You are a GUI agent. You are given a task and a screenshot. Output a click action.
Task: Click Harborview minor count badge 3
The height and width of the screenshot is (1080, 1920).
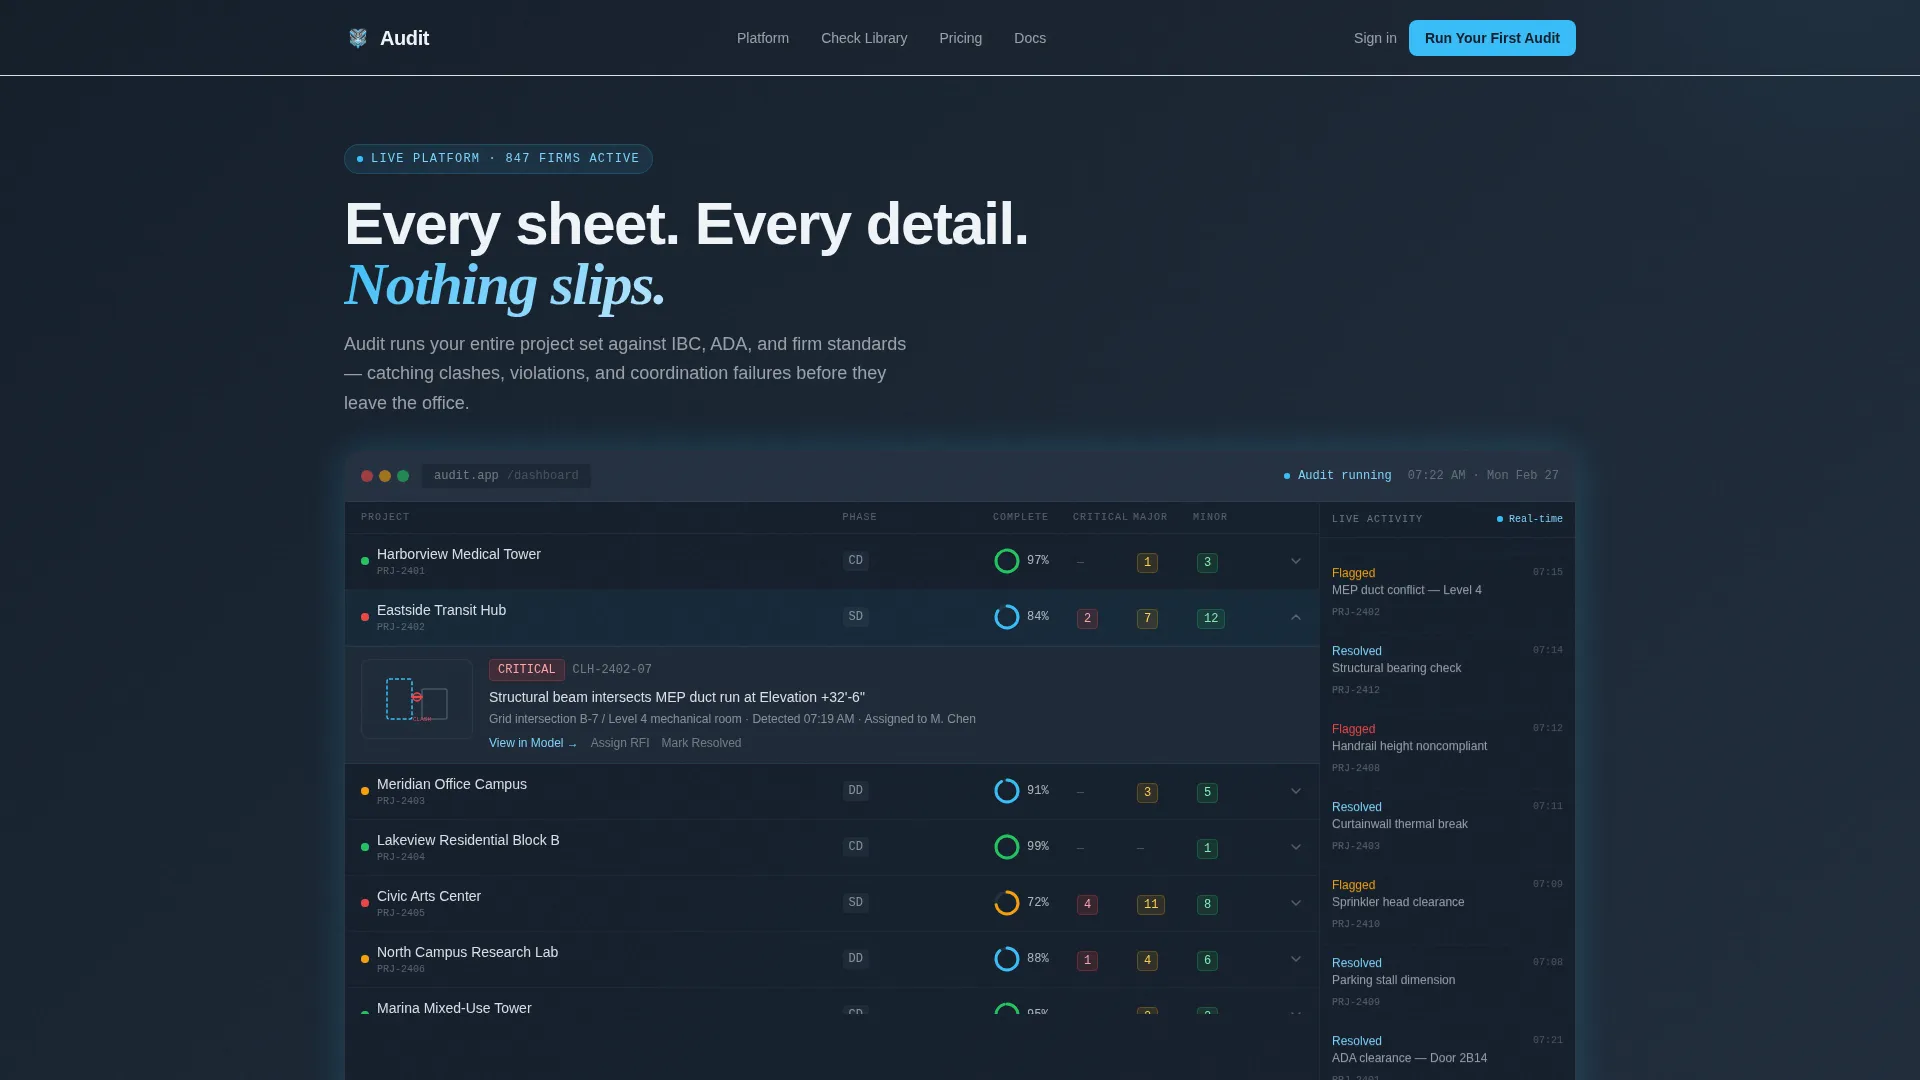[1207, 563]
